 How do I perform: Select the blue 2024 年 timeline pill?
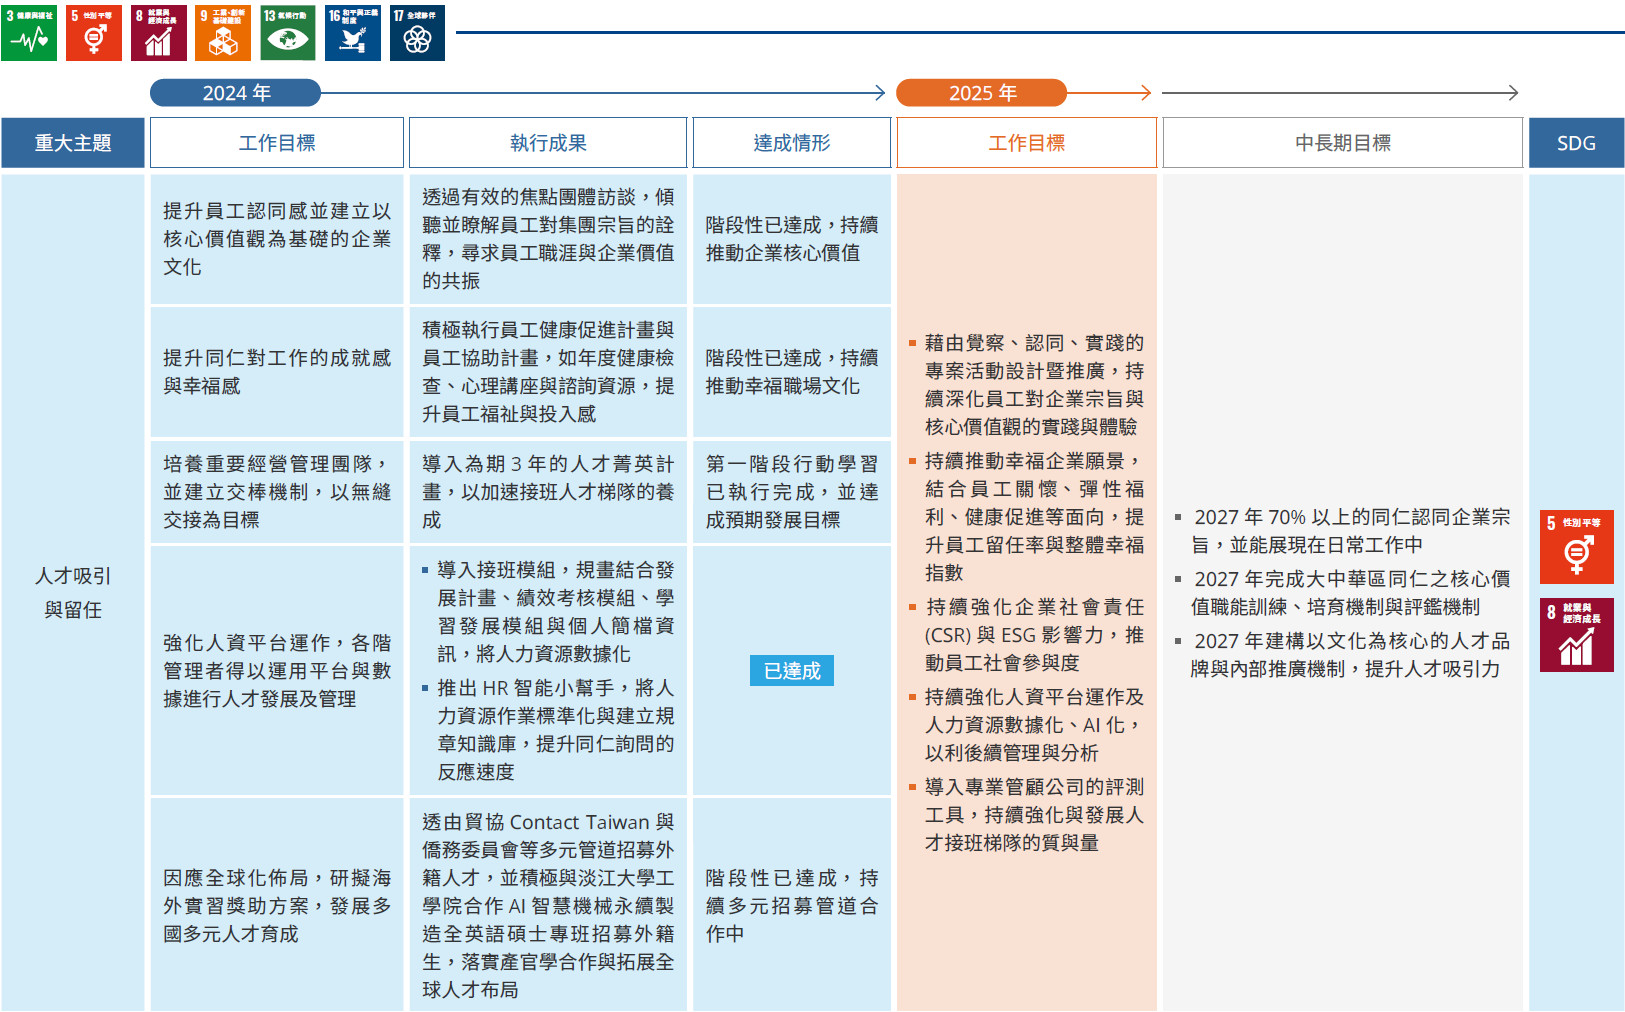[236, 93]
